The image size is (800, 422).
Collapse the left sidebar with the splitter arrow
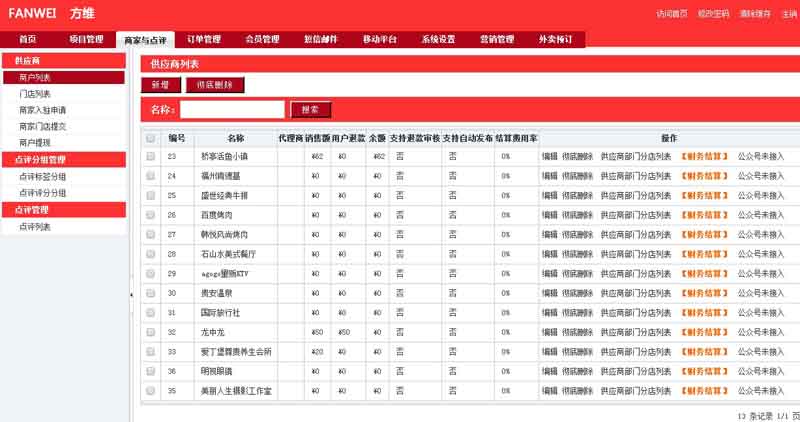click(131, 295)
